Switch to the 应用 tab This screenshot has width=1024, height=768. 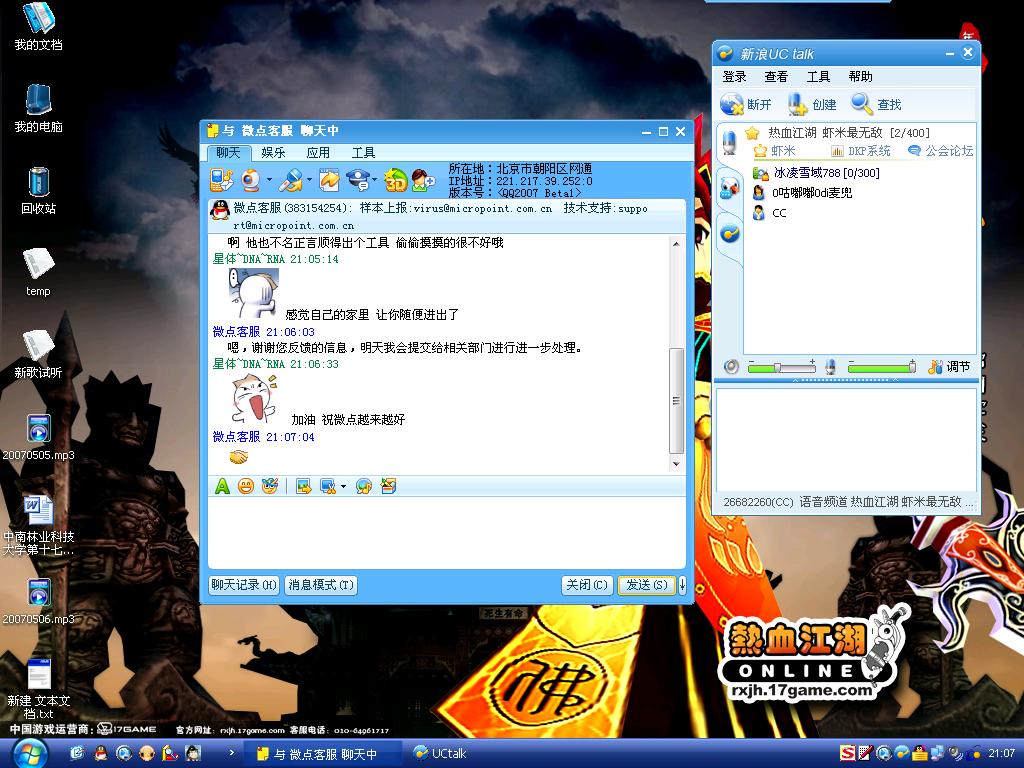[318, 153]
